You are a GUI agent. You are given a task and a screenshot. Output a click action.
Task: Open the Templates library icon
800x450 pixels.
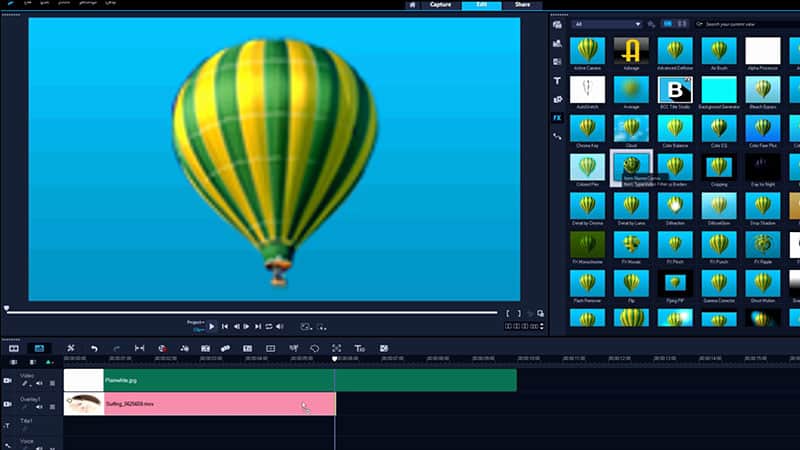coord(557,43)
